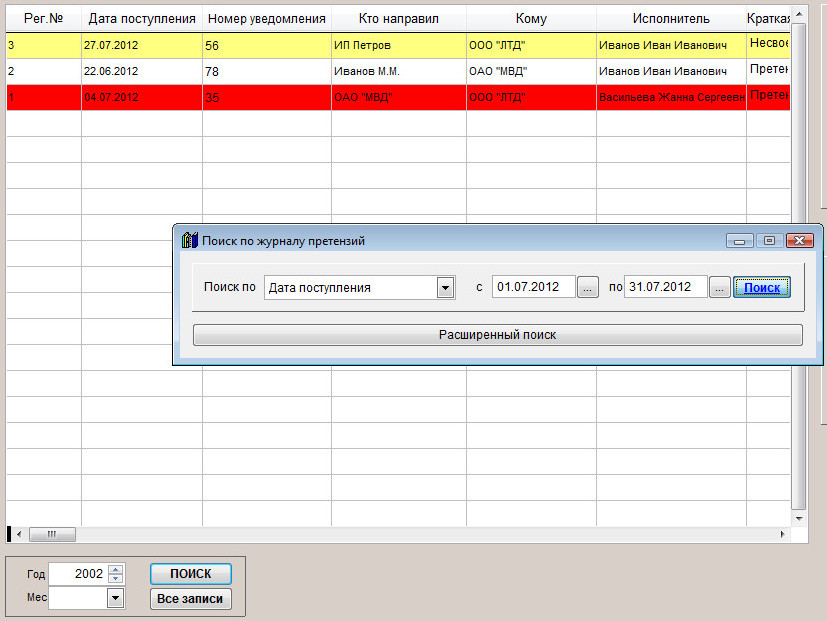The image size is (827, 621).
Task: Minimize the search dialog window
Action: pyautogui.click(x=739, y=241)
